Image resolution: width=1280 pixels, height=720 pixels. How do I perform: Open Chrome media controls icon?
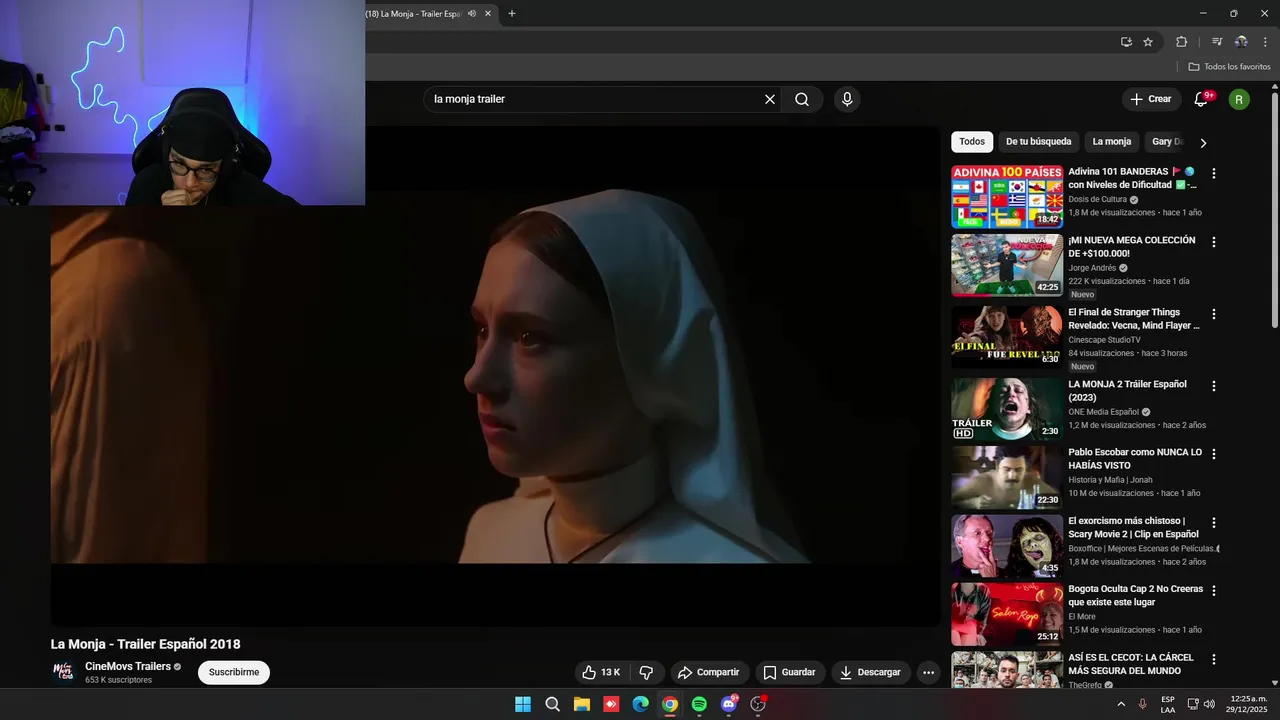pyautogui.click(x=1217, y=42)
